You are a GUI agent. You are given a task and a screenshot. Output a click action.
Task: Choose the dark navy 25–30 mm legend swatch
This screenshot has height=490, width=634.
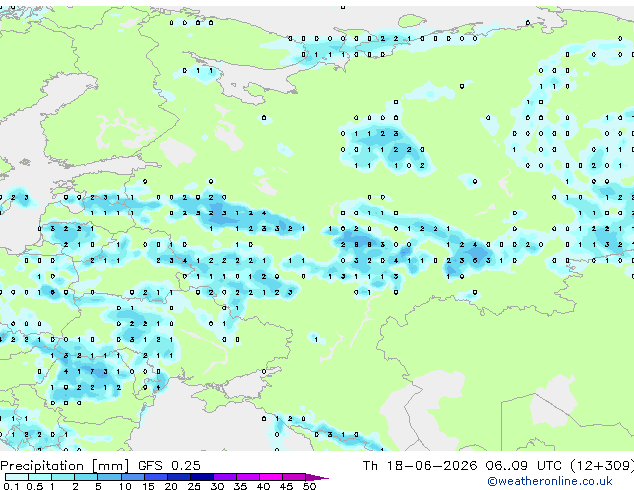[202, 477]
